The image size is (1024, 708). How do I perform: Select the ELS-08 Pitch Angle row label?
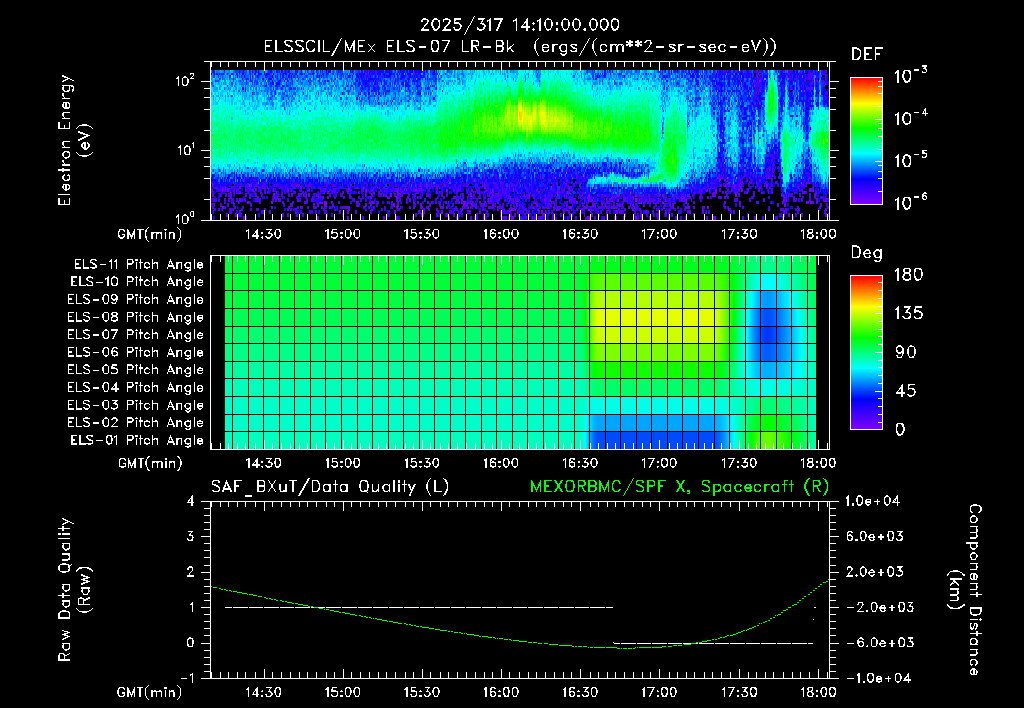[136, 317]
